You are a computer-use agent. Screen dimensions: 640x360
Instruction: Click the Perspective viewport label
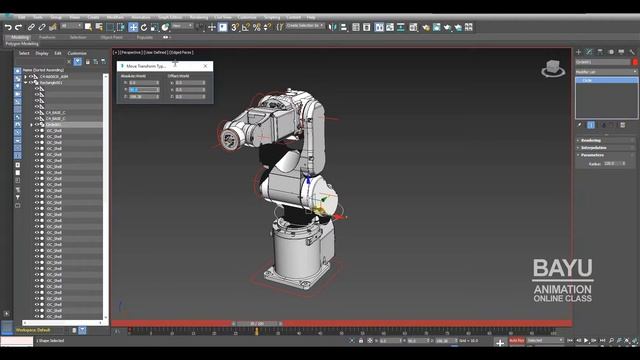[x=131, y=52]
